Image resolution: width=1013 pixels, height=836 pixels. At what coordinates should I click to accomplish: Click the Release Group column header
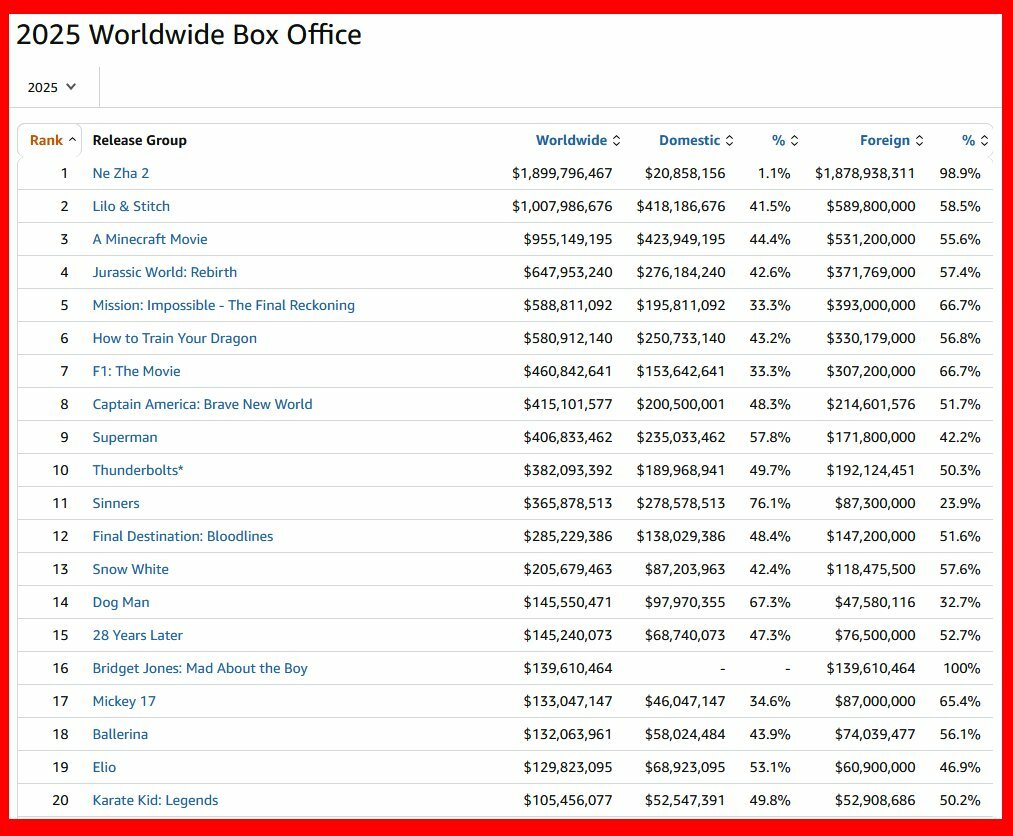[x=140, y=140]
